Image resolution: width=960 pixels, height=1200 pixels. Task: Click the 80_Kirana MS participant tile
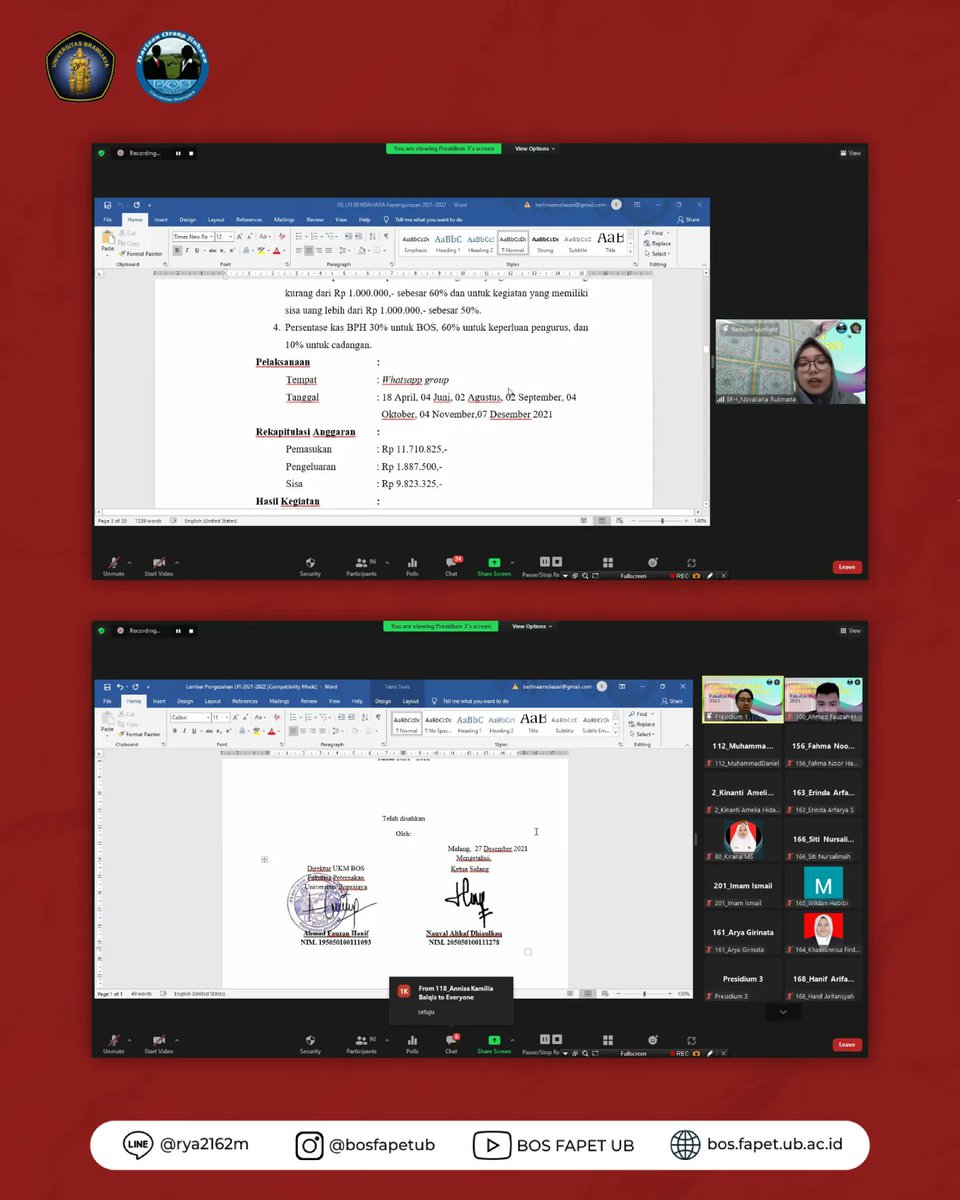(x=742, y=838)
